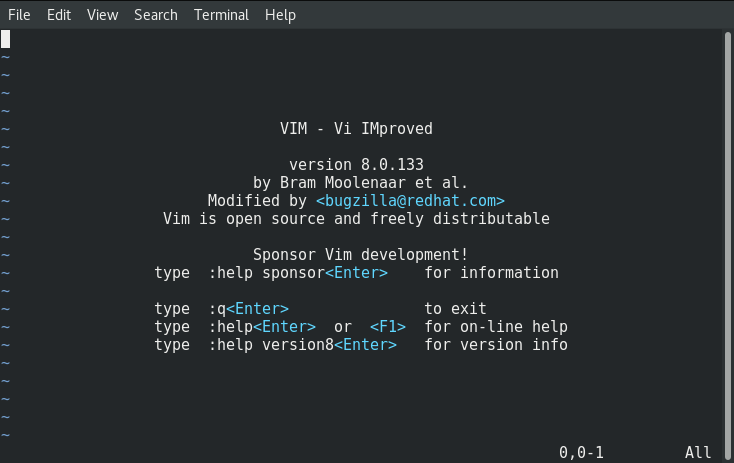Click the "VIM - Vi IMproved" title text
This screenshot has height=463, width=734.
click(x=356, y=129)
